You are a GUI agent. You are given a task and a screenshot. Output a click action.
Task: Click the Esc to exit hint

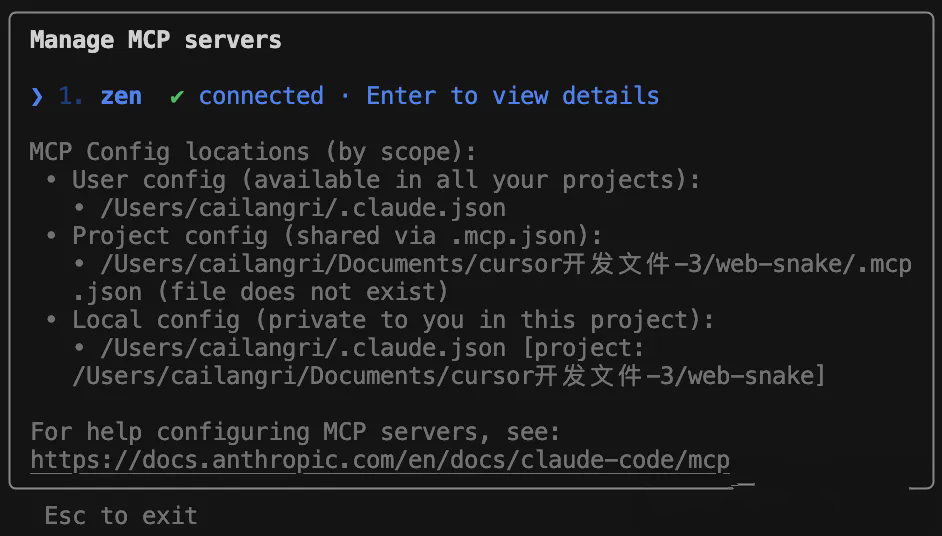point(121,516)
